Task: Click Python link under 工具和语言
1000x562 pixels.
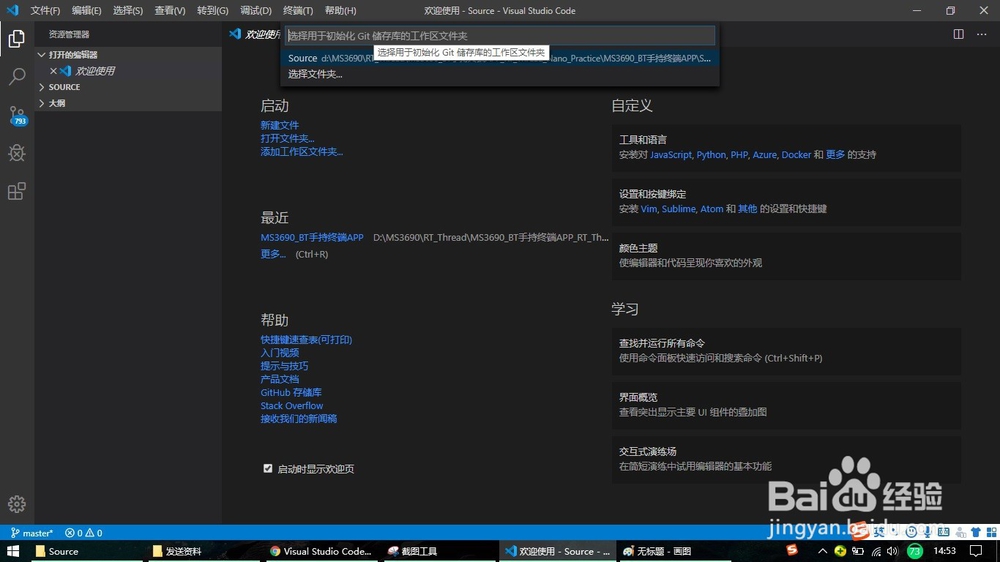Action: (x=711, y=154)
